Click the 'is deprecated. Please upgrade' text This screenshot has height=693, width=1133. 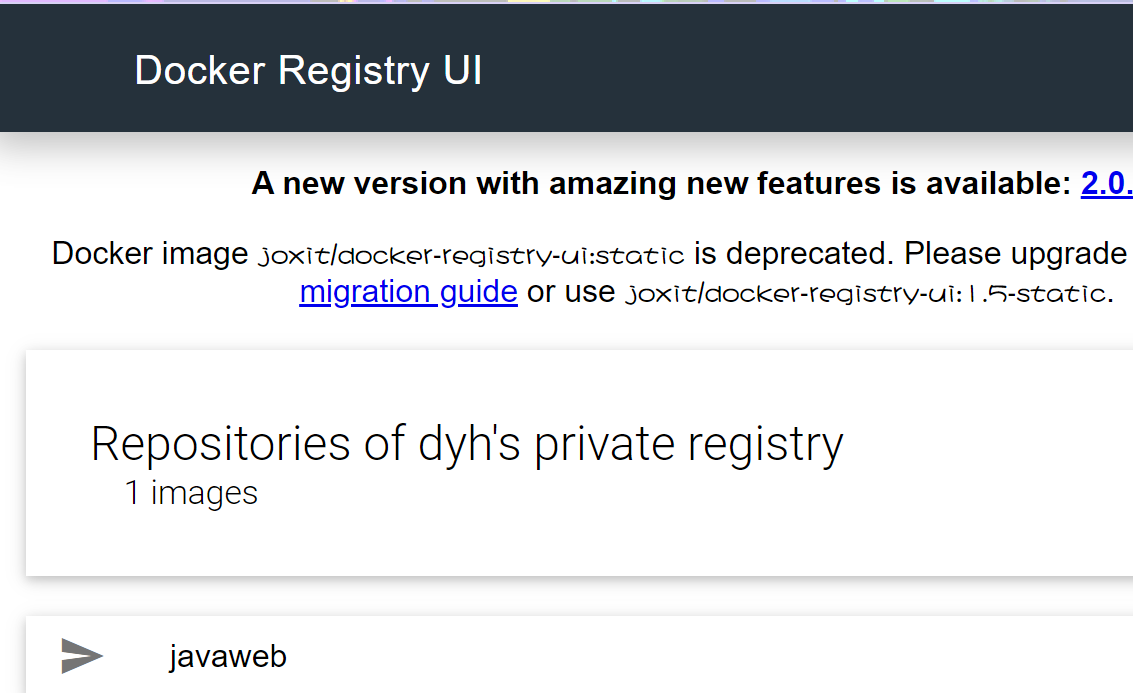point(910,254)
